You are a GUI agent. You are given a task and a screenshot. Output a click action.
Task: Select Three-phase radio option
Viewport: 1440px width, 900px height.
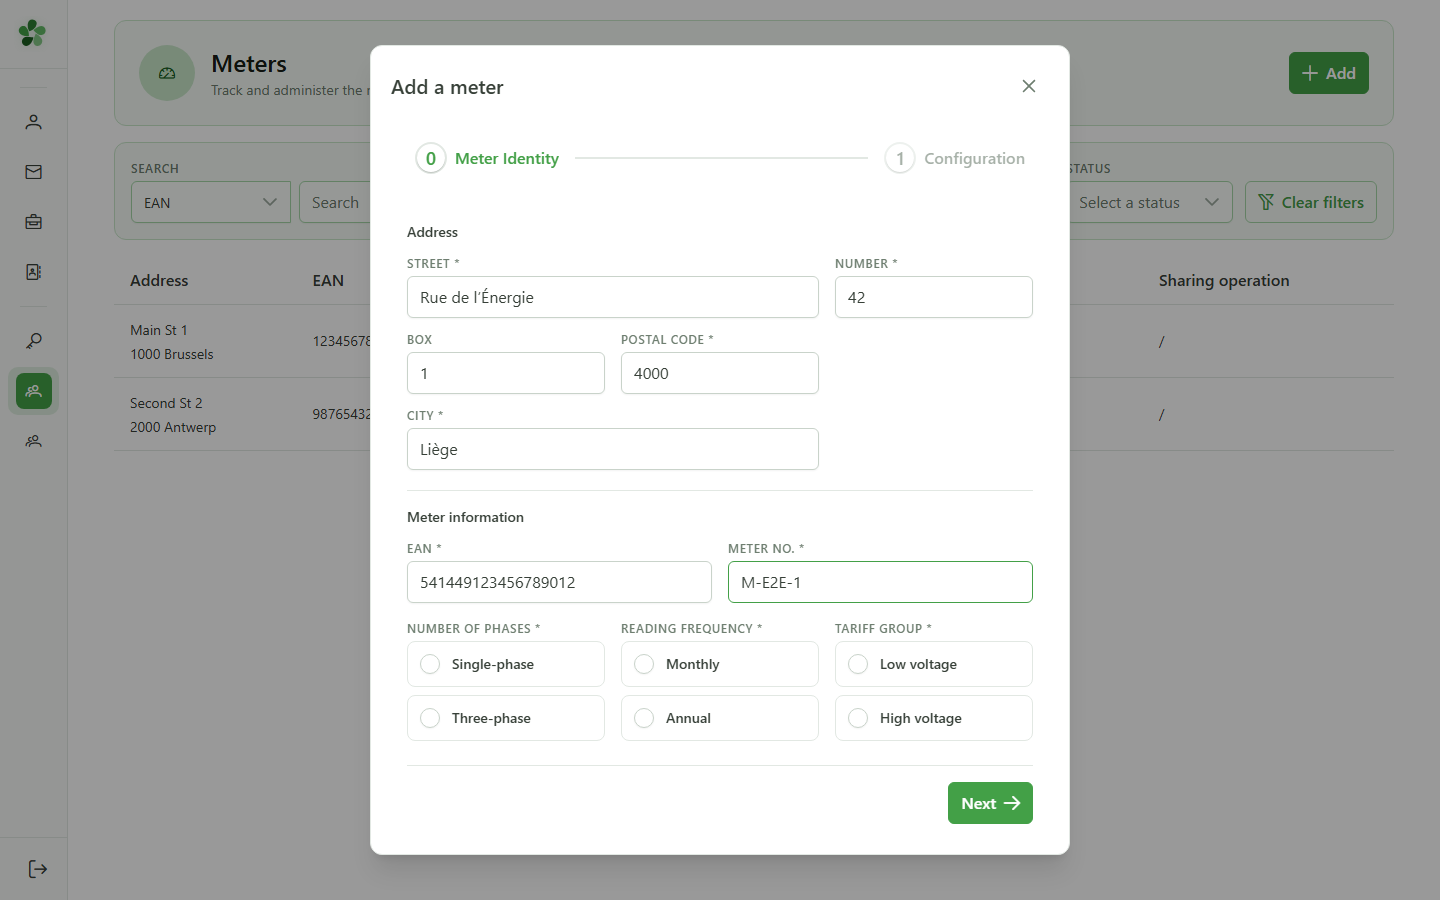(x=506, y=718)
